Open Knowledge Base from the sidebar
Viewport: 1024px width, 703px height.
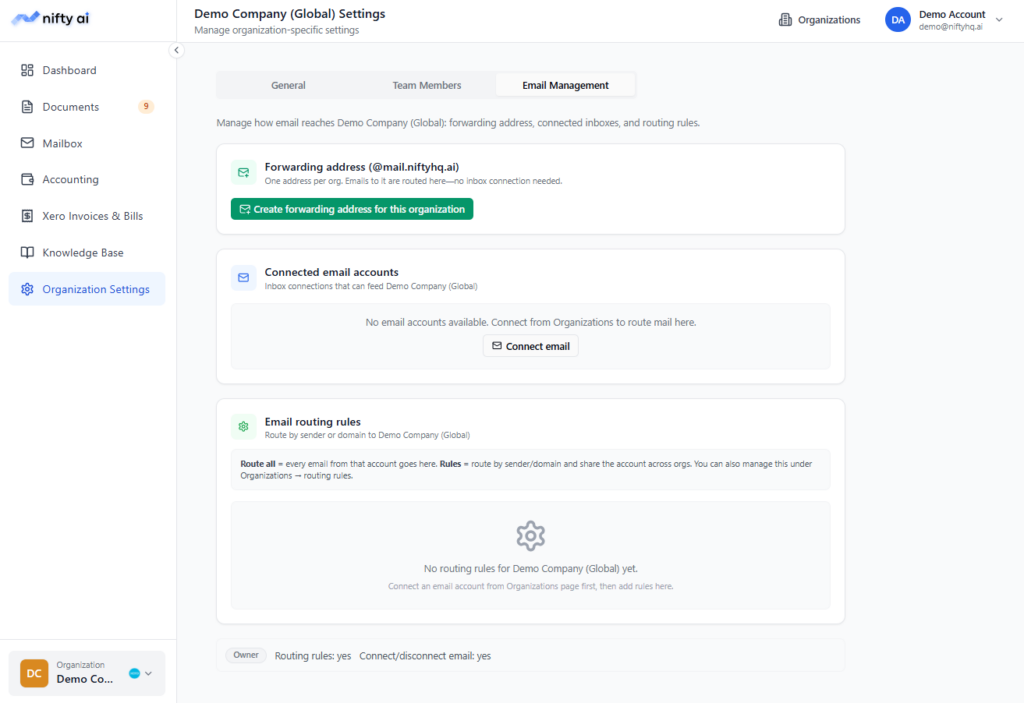coord(87,252)
